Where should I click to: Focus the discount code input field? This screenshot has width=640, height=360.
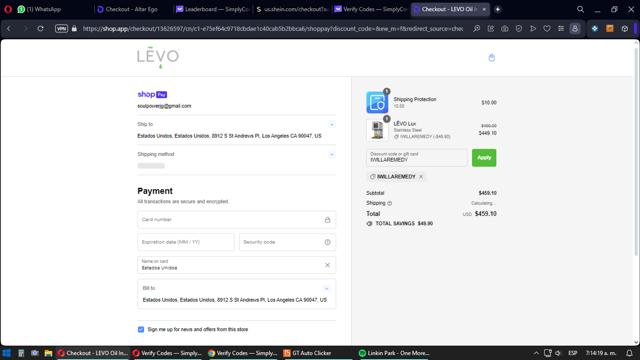point(417,158)
